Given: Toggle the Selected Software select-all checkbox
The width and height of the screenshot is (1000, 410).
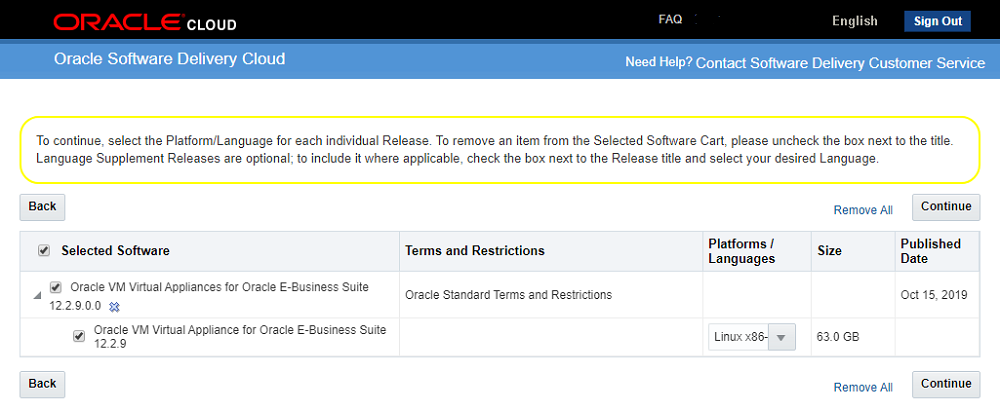Looking at the screenshot, I should coord(43,251).
